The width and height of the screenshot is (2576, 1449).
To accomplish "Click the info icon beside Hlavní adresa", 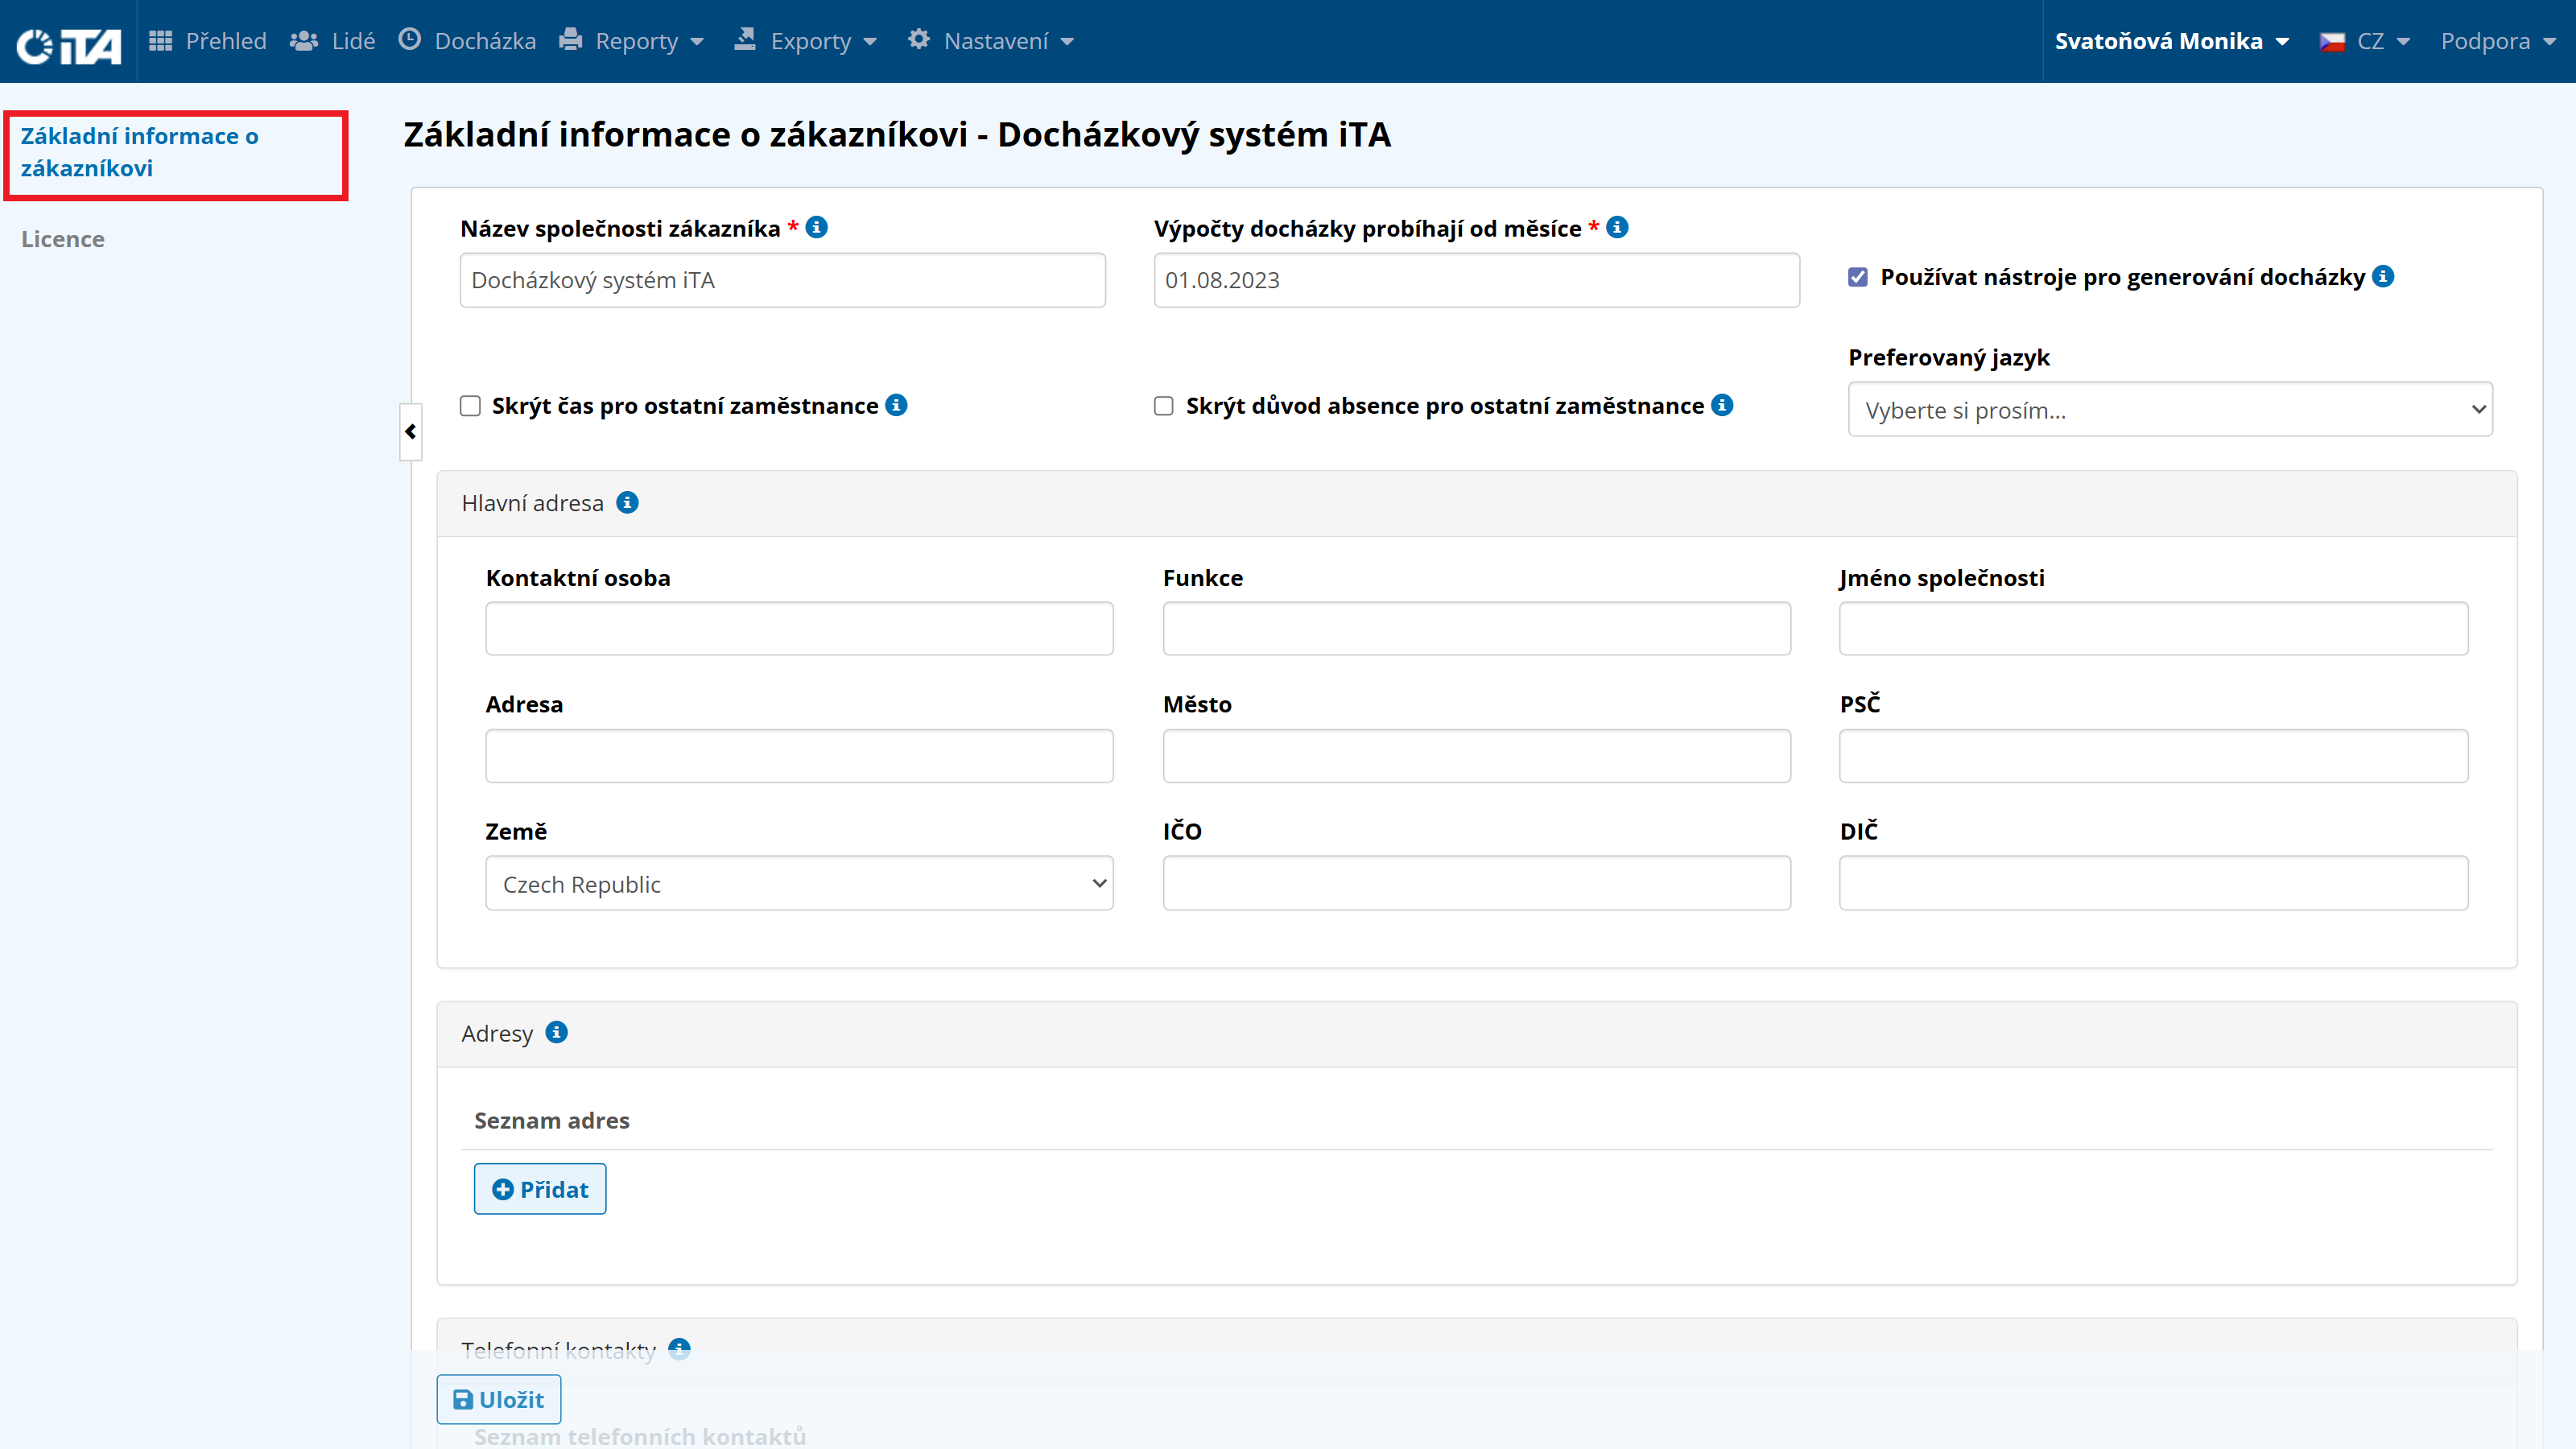I will 628,502.
